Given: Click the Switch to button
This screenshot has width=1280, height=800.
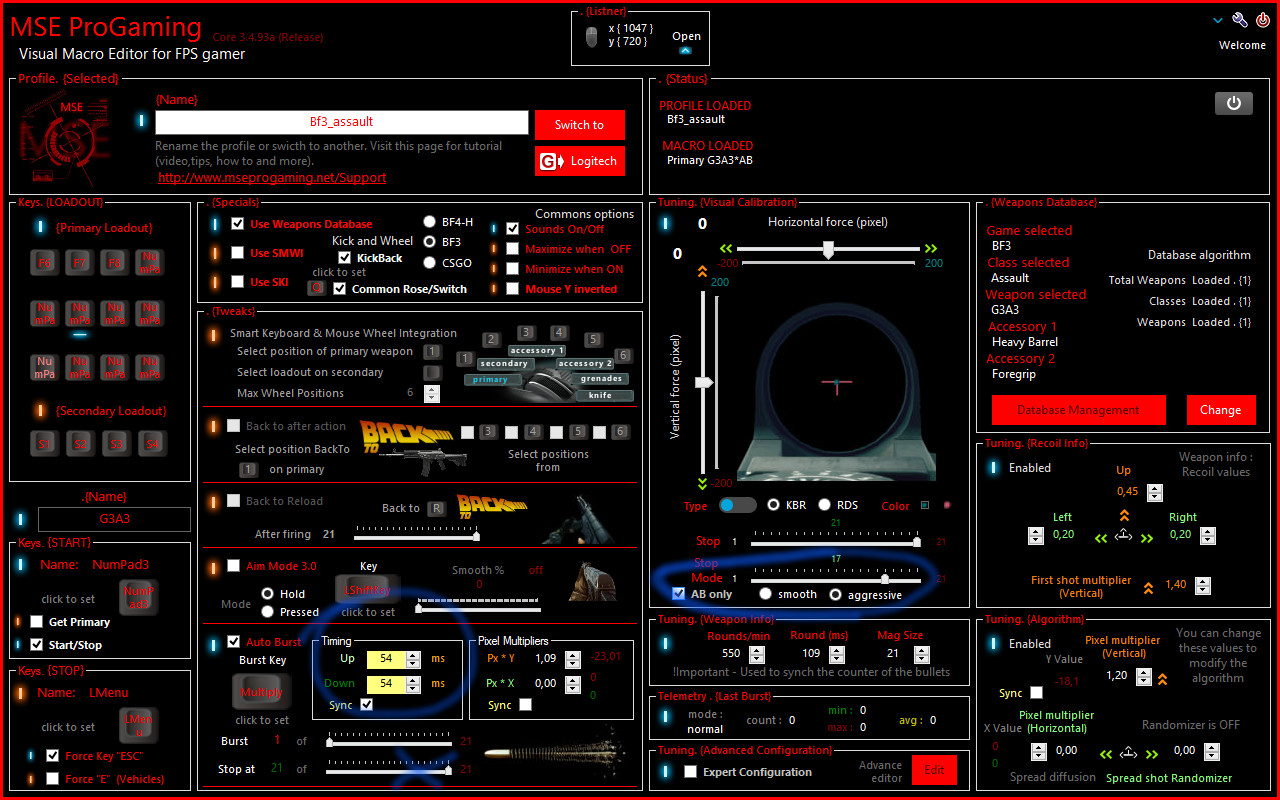Looking at the screenshot, I should tap(580, 125).
